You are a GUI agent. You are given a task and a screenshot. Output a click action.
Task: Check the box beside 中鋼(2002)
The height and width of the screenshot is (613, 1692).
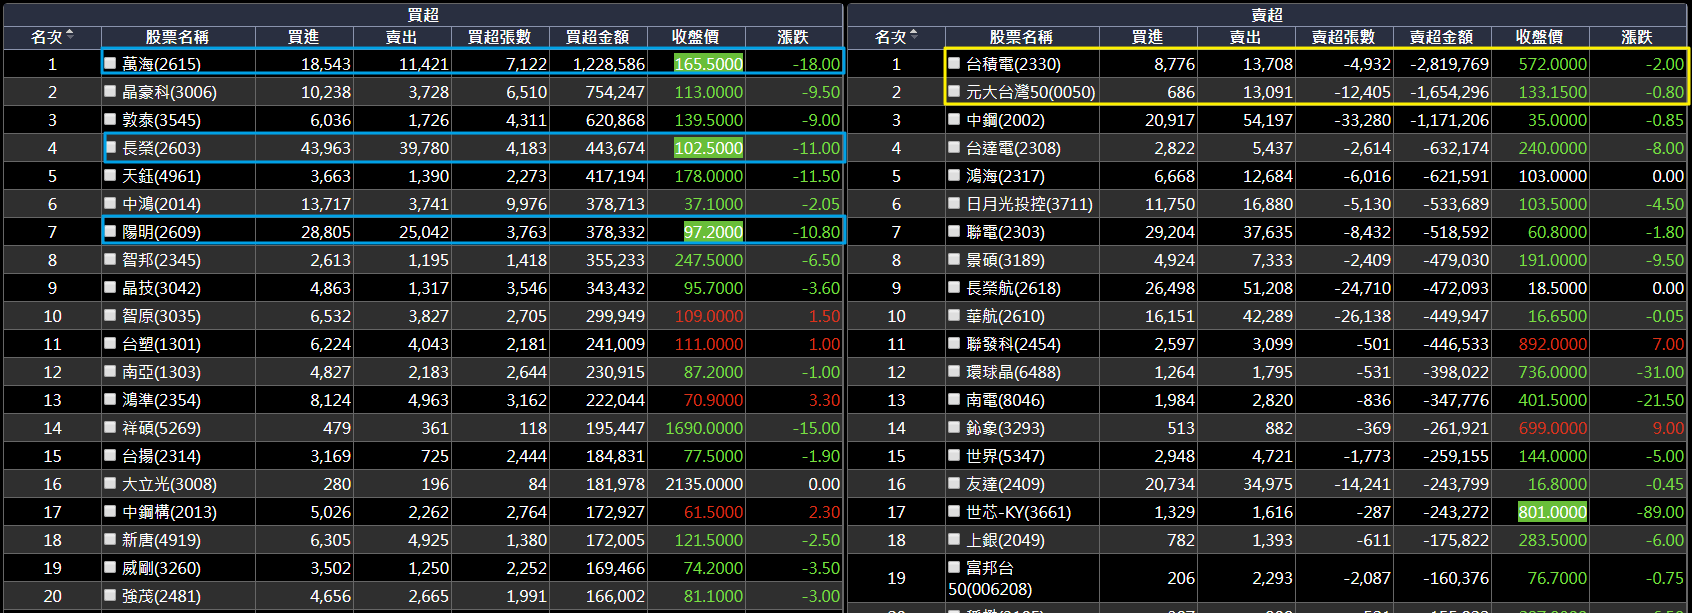[x=955, y=119]
